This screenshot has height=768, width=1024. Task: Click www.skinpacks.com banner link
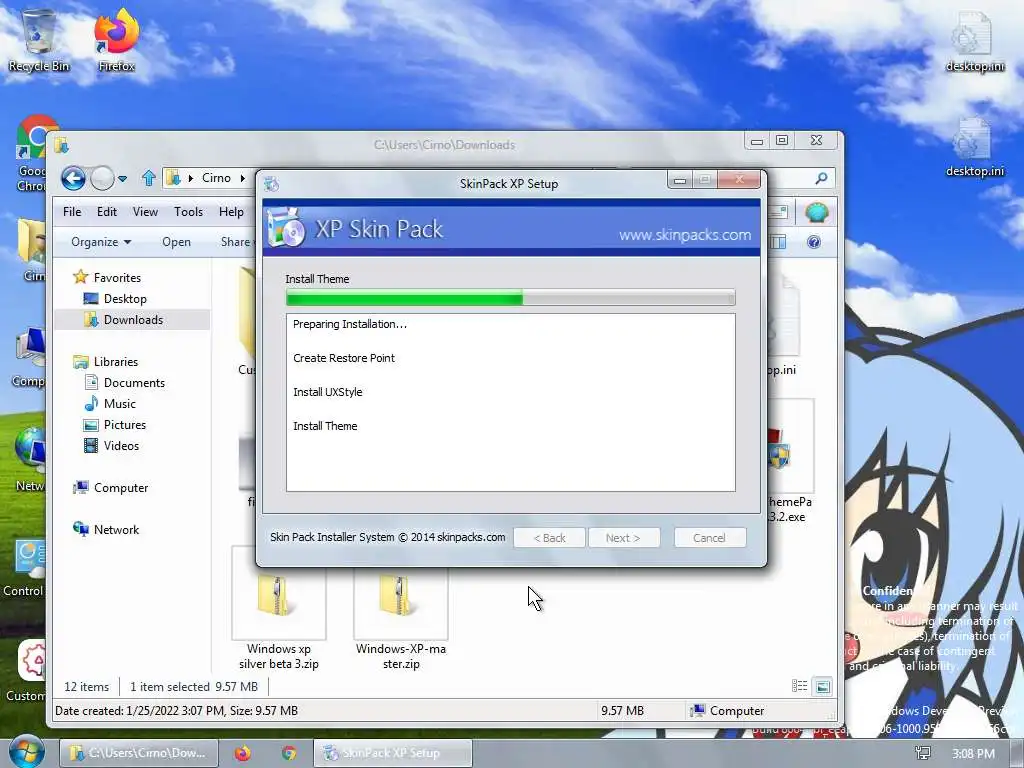click(x=684, y=235)
